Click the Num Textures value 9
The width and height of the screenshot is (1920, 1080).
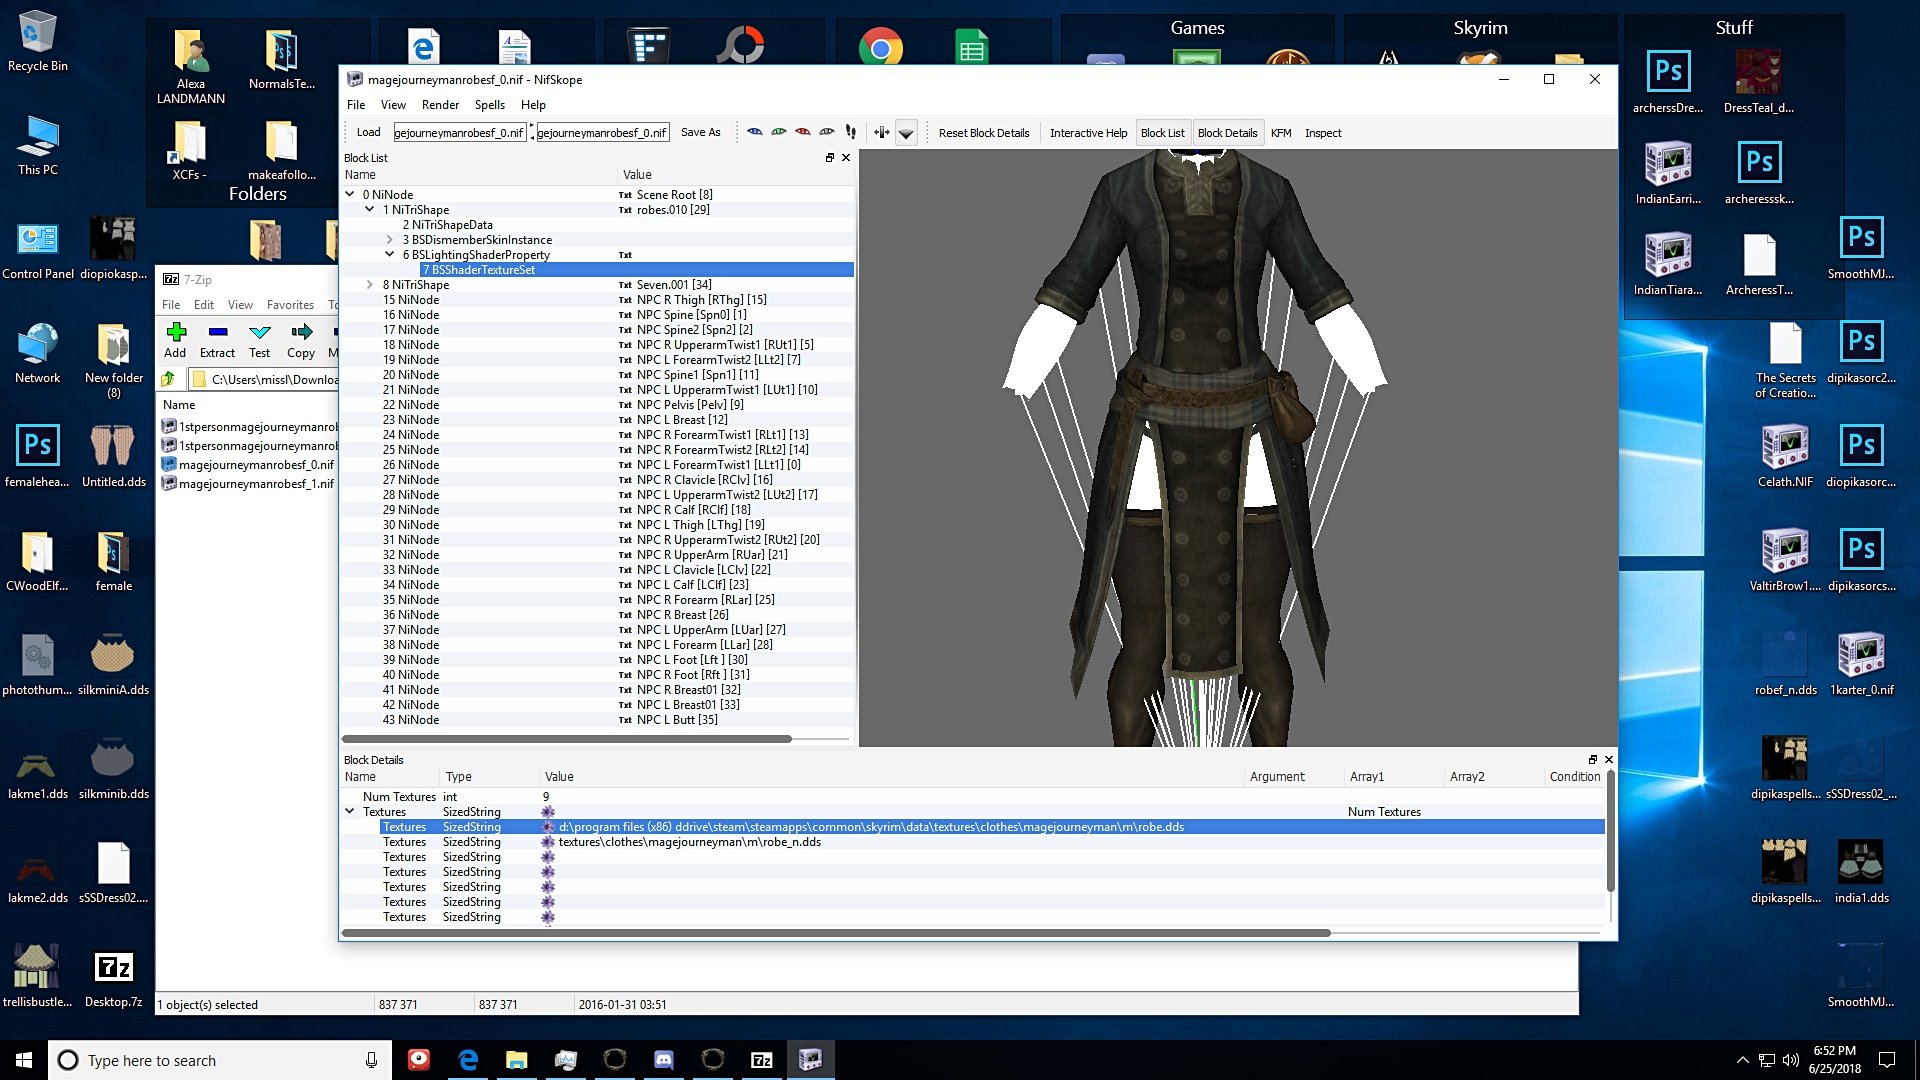[546, 797]
